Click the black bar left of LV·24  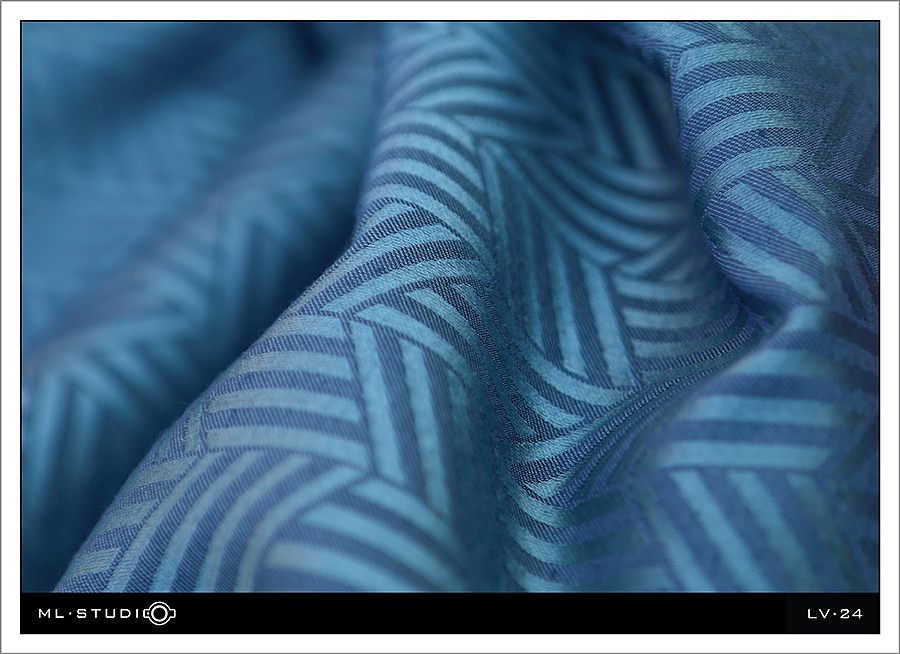pos(700,613)
